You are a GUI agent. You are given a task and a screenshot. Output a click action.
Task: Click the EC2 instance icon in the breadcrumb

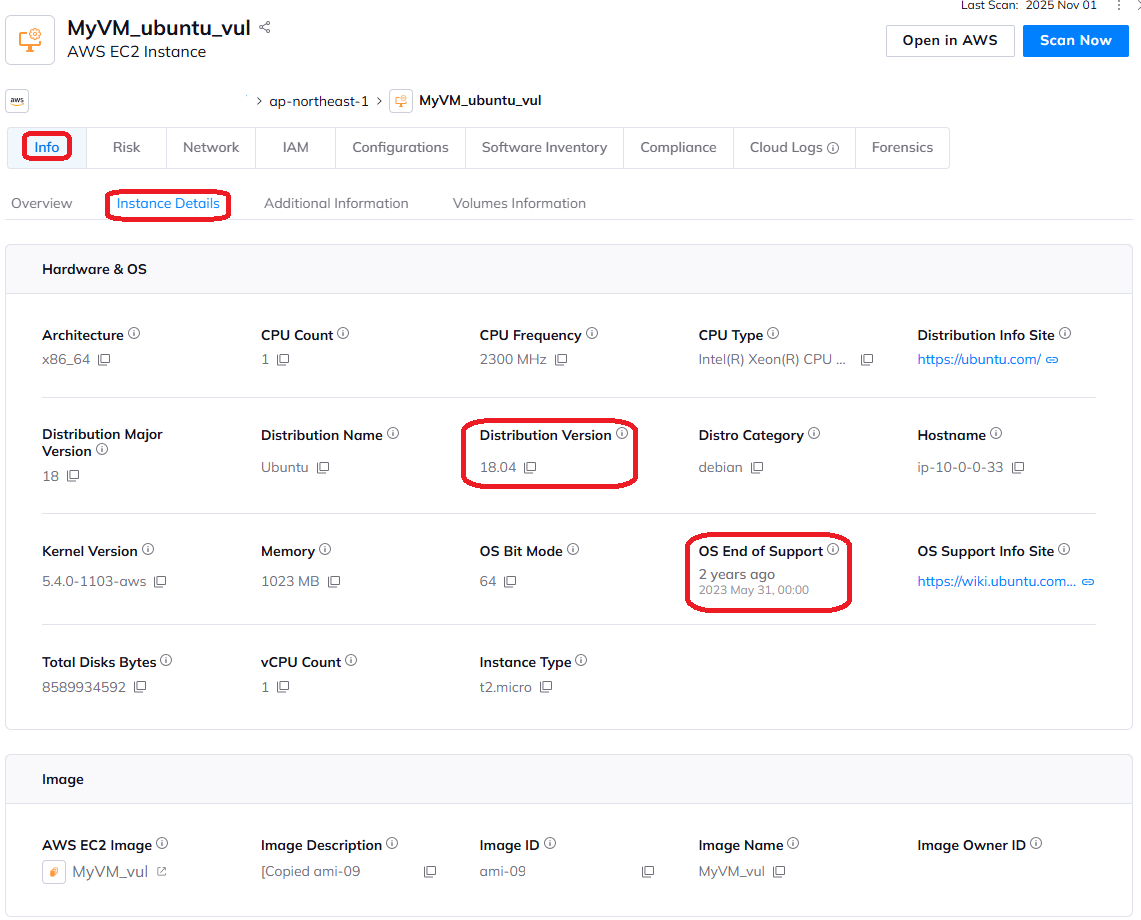[x=401, y=100]
